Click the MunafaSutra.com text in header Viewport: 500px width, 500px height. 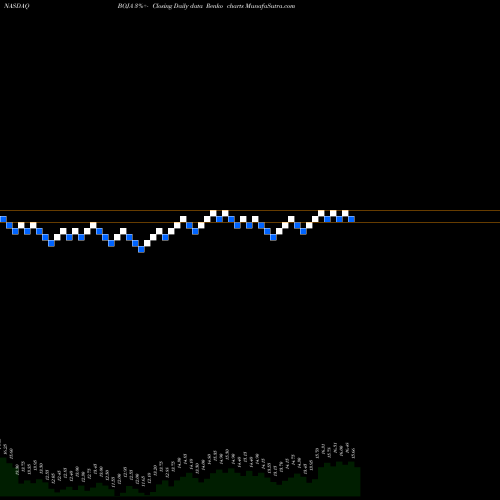(270, 6)
